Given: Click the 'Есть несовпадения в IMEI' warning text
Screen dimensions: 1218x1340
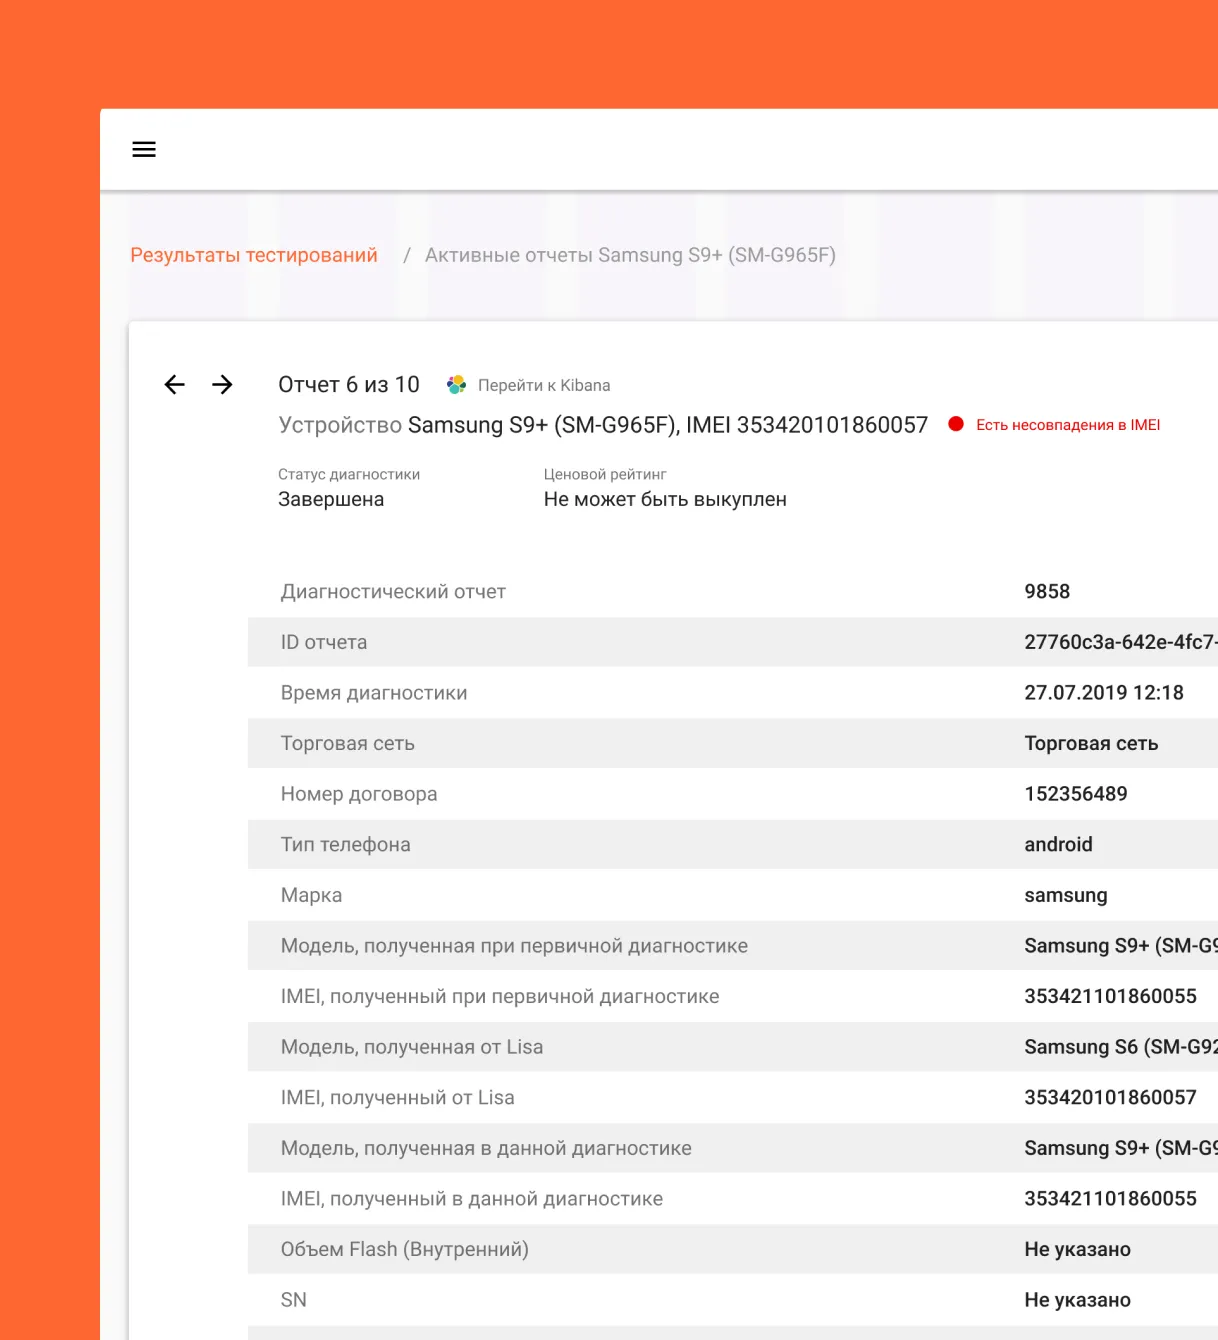Looking at the screenshot, I should click(x=1068, y=425).
